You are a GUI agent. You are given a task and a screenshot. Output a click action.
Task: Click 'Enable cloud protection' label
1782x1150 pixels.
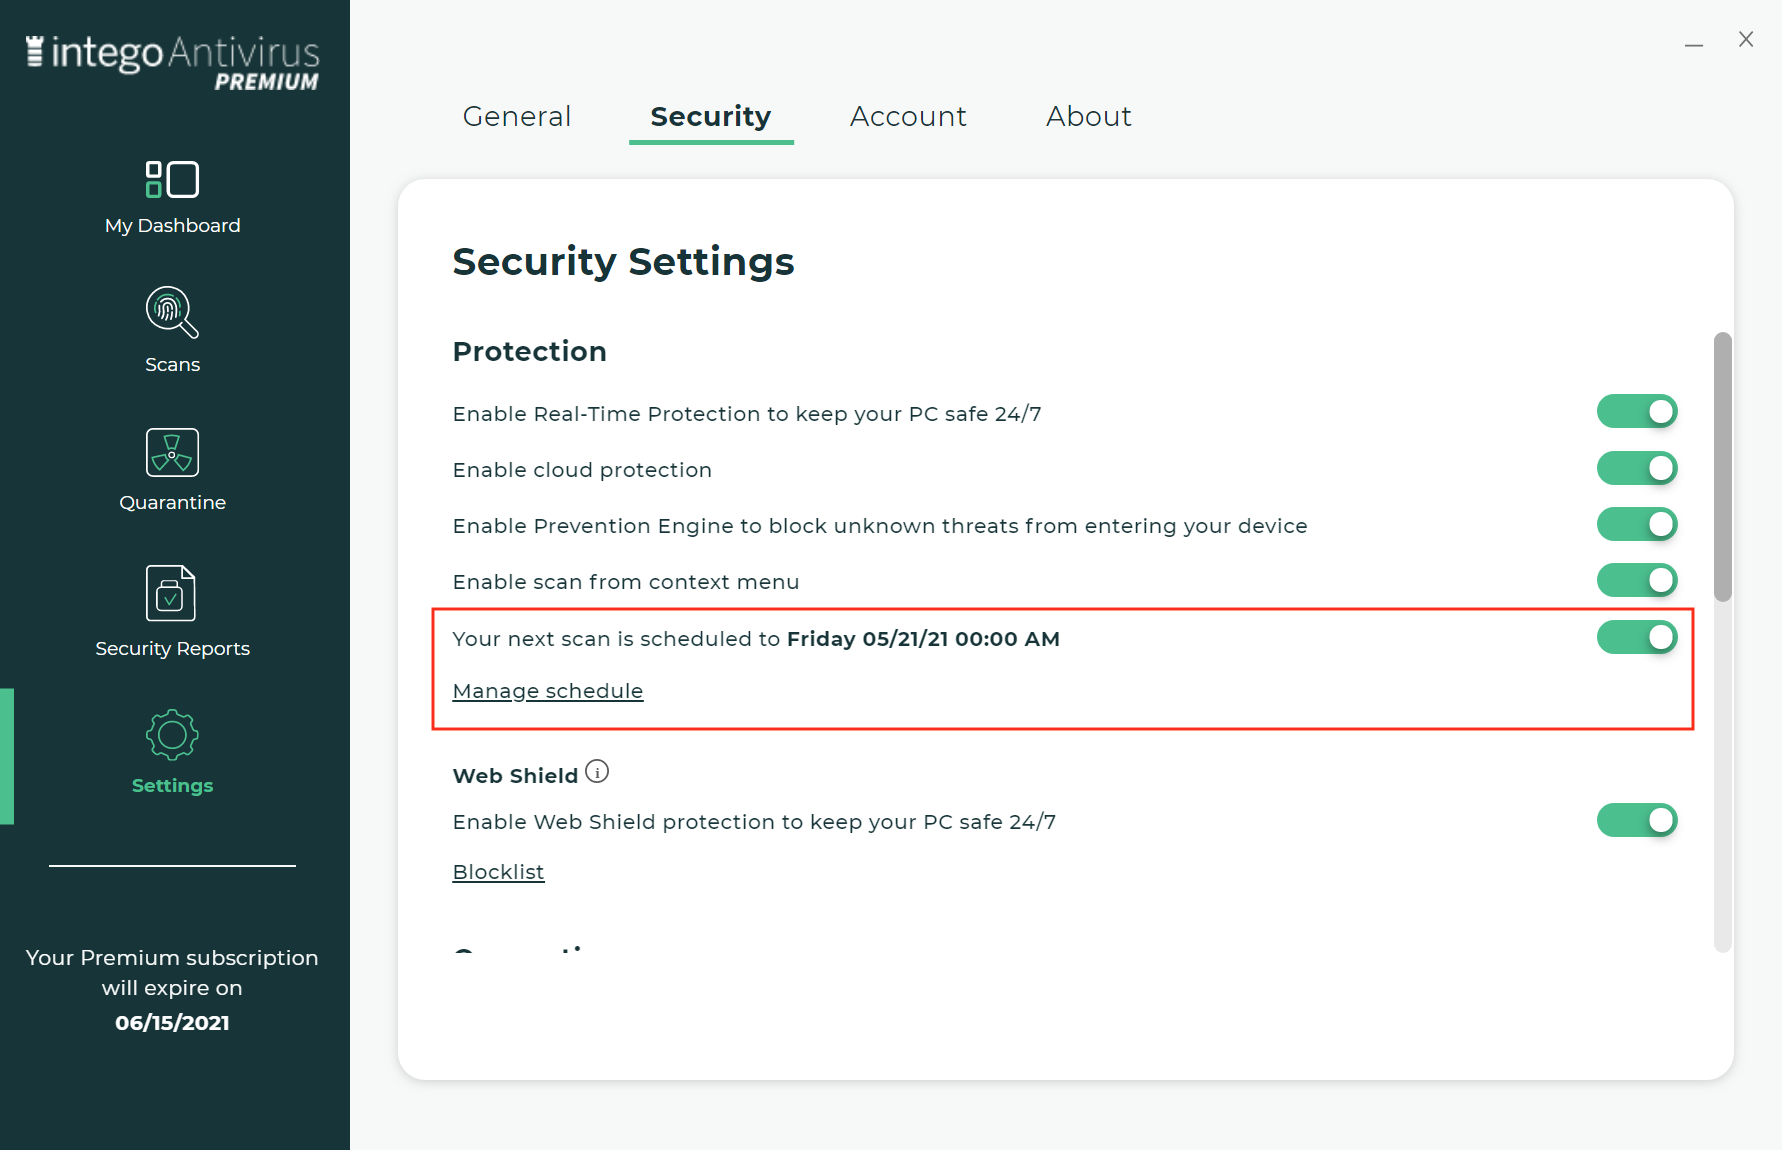coord(582,470)
